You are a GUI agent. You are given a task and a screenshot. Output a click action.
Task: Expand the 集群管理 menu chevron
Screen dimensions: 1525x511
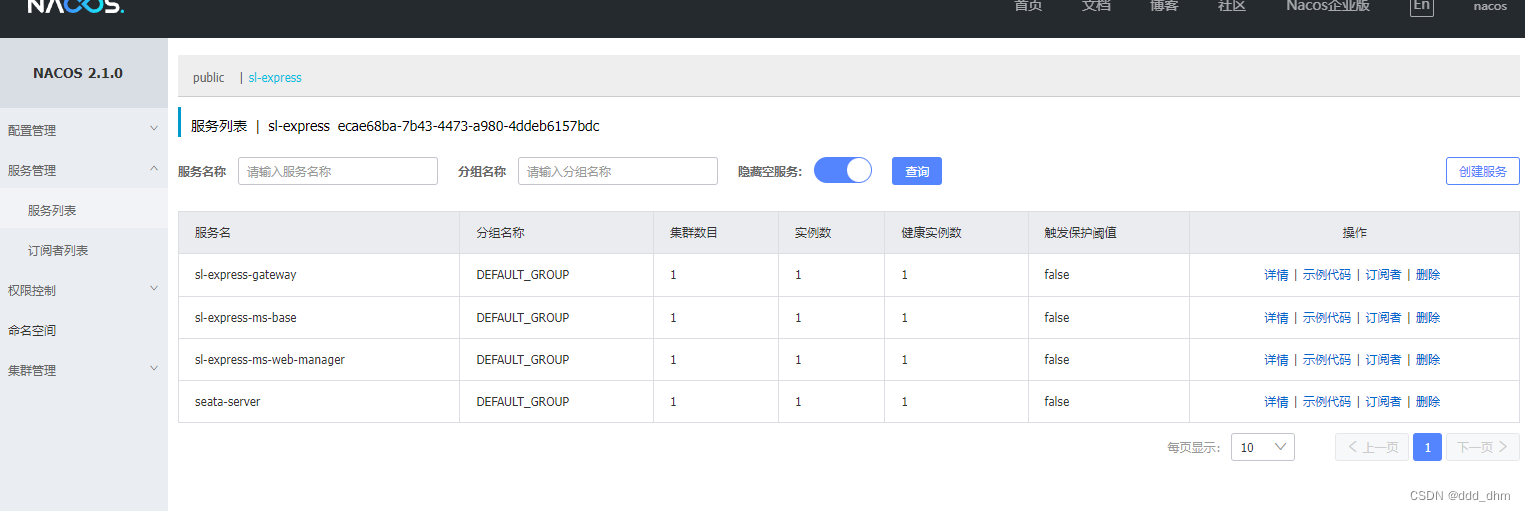(154, 369)
